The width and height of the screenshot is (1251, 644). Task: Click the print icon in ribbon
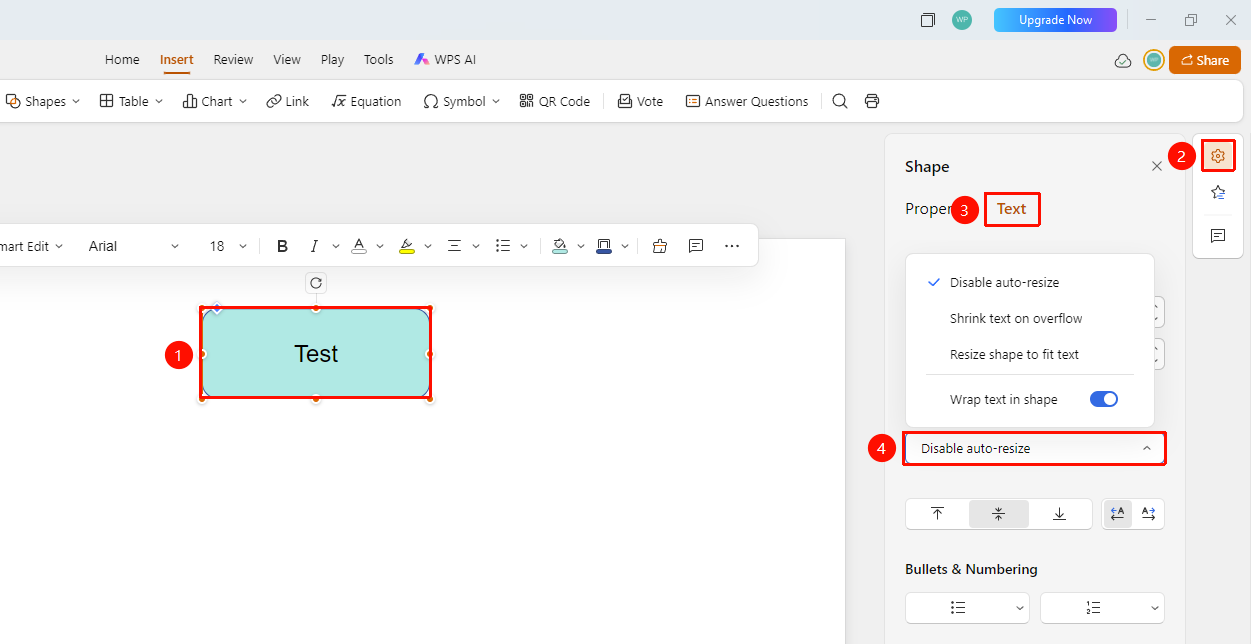872,101
